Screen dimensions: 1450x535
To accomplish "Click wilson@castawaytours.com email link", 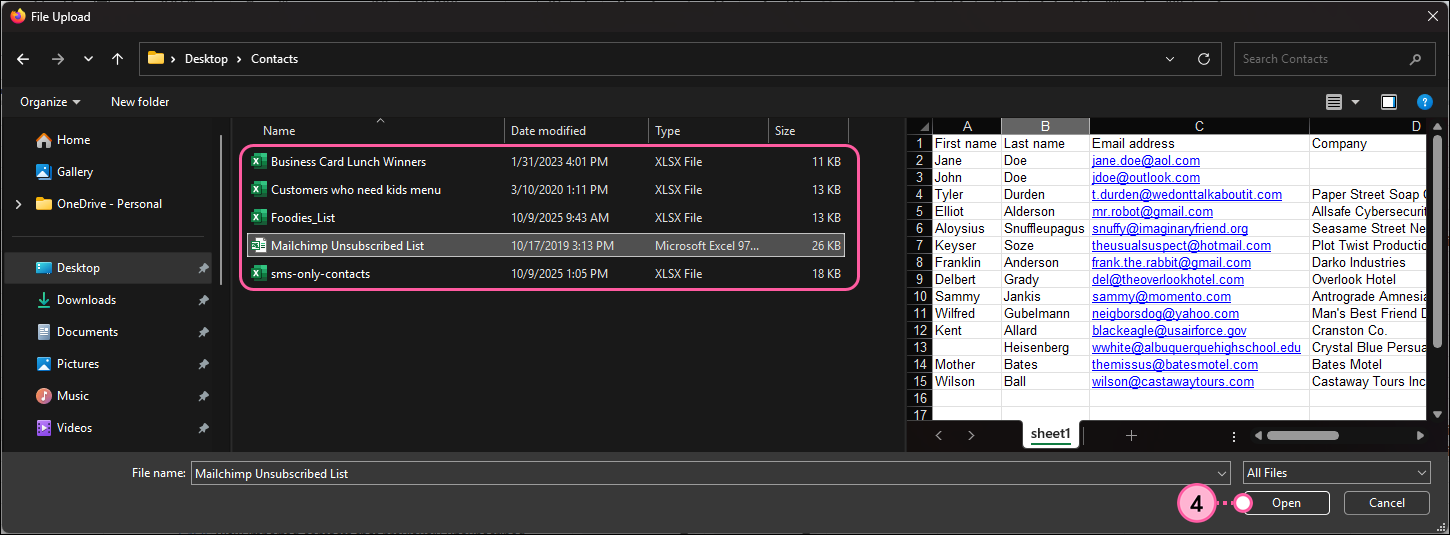I will [x=1173, y=382].
